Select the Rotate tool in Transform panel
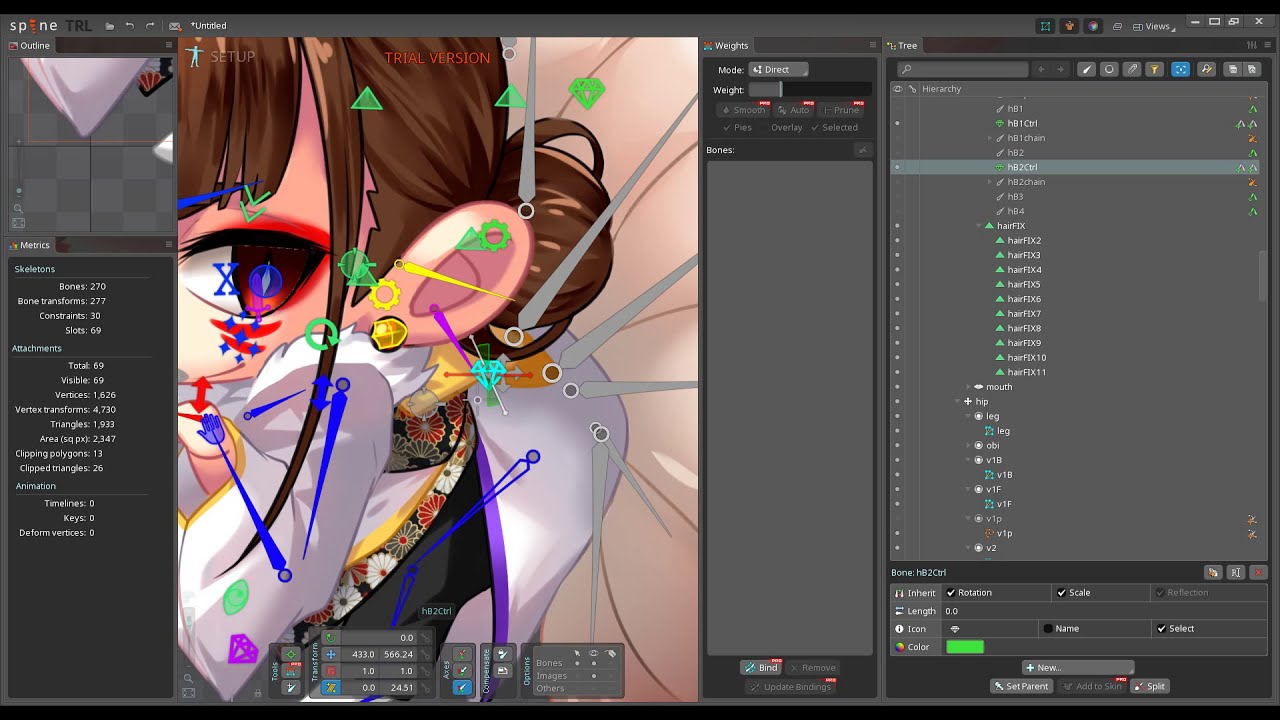Screen dimensions: 1280x720 [x=331, y=638]
